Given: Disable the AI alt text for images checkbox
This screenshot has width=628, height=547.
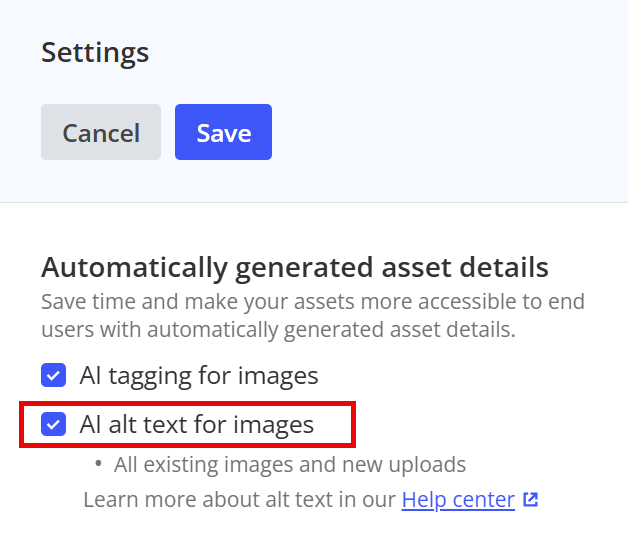Looking at the screenshot, I should [x=53, y=424].
